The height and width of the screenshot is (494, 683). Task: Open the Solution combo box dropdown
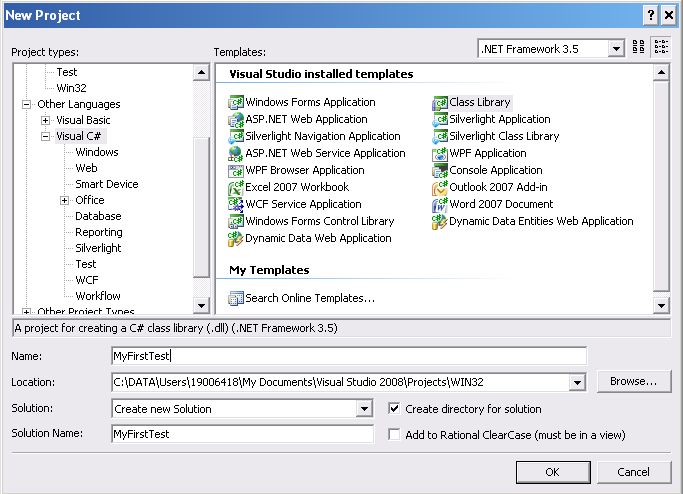[364, 409]
